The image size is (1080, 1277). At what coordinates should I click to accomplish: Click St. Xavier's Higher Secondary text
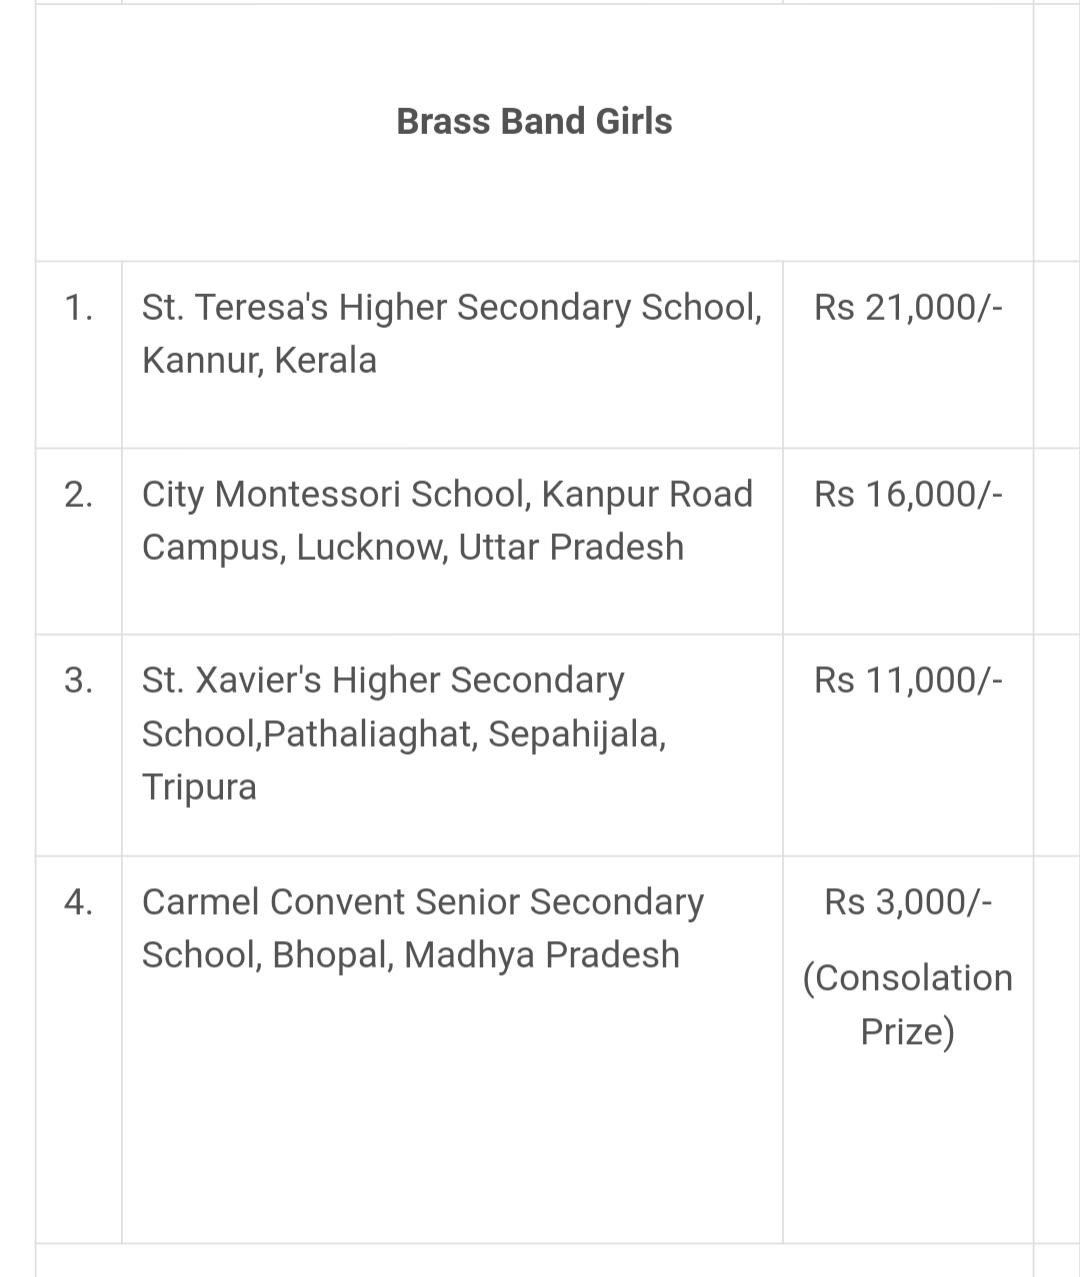click(383, 680)
